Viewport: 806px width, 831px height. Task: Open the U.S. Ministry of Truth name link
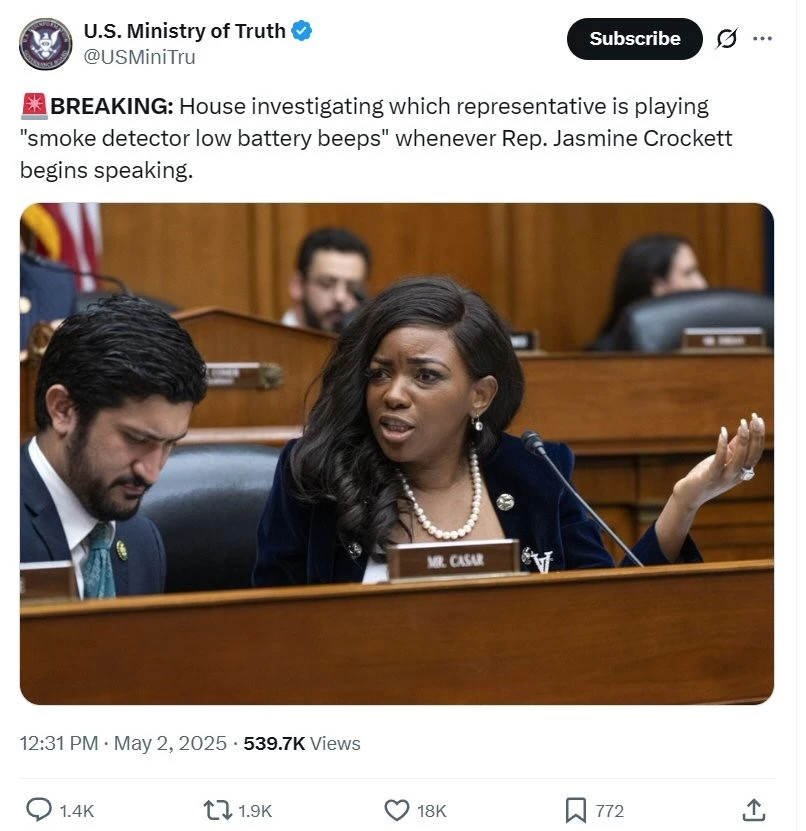click(184, 31)
